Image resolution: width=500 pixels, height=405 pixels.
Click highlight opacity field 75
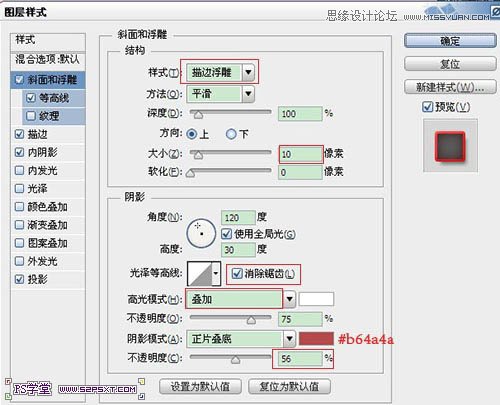coord(300,319)
